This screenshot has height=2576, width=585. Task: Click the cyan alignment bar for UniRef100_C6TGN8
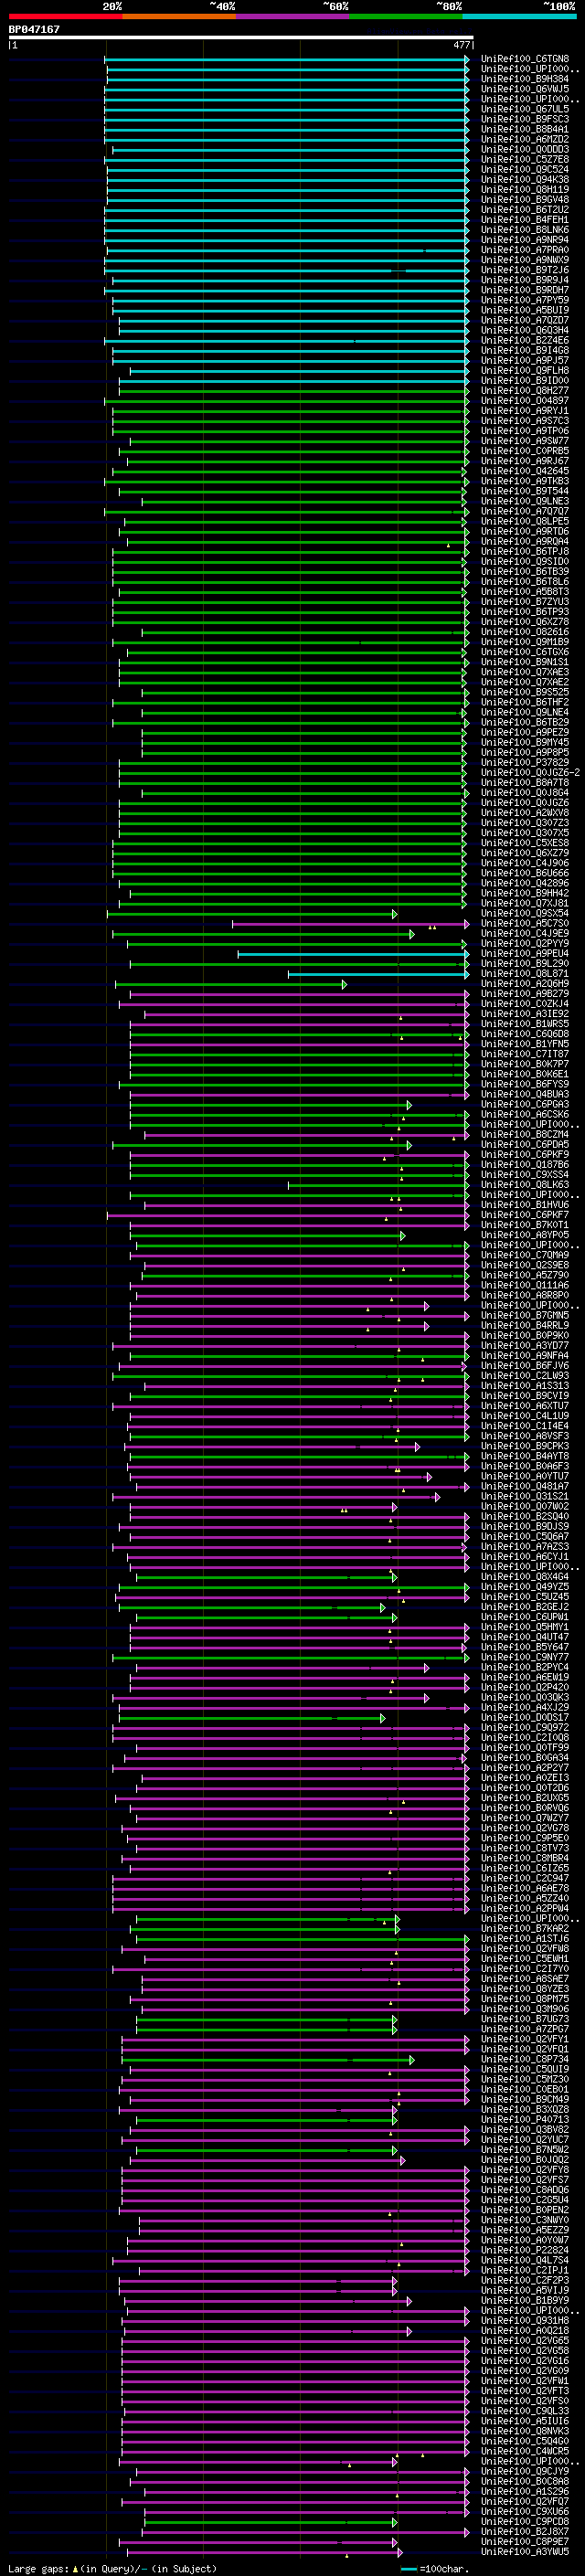pos(287,59)
